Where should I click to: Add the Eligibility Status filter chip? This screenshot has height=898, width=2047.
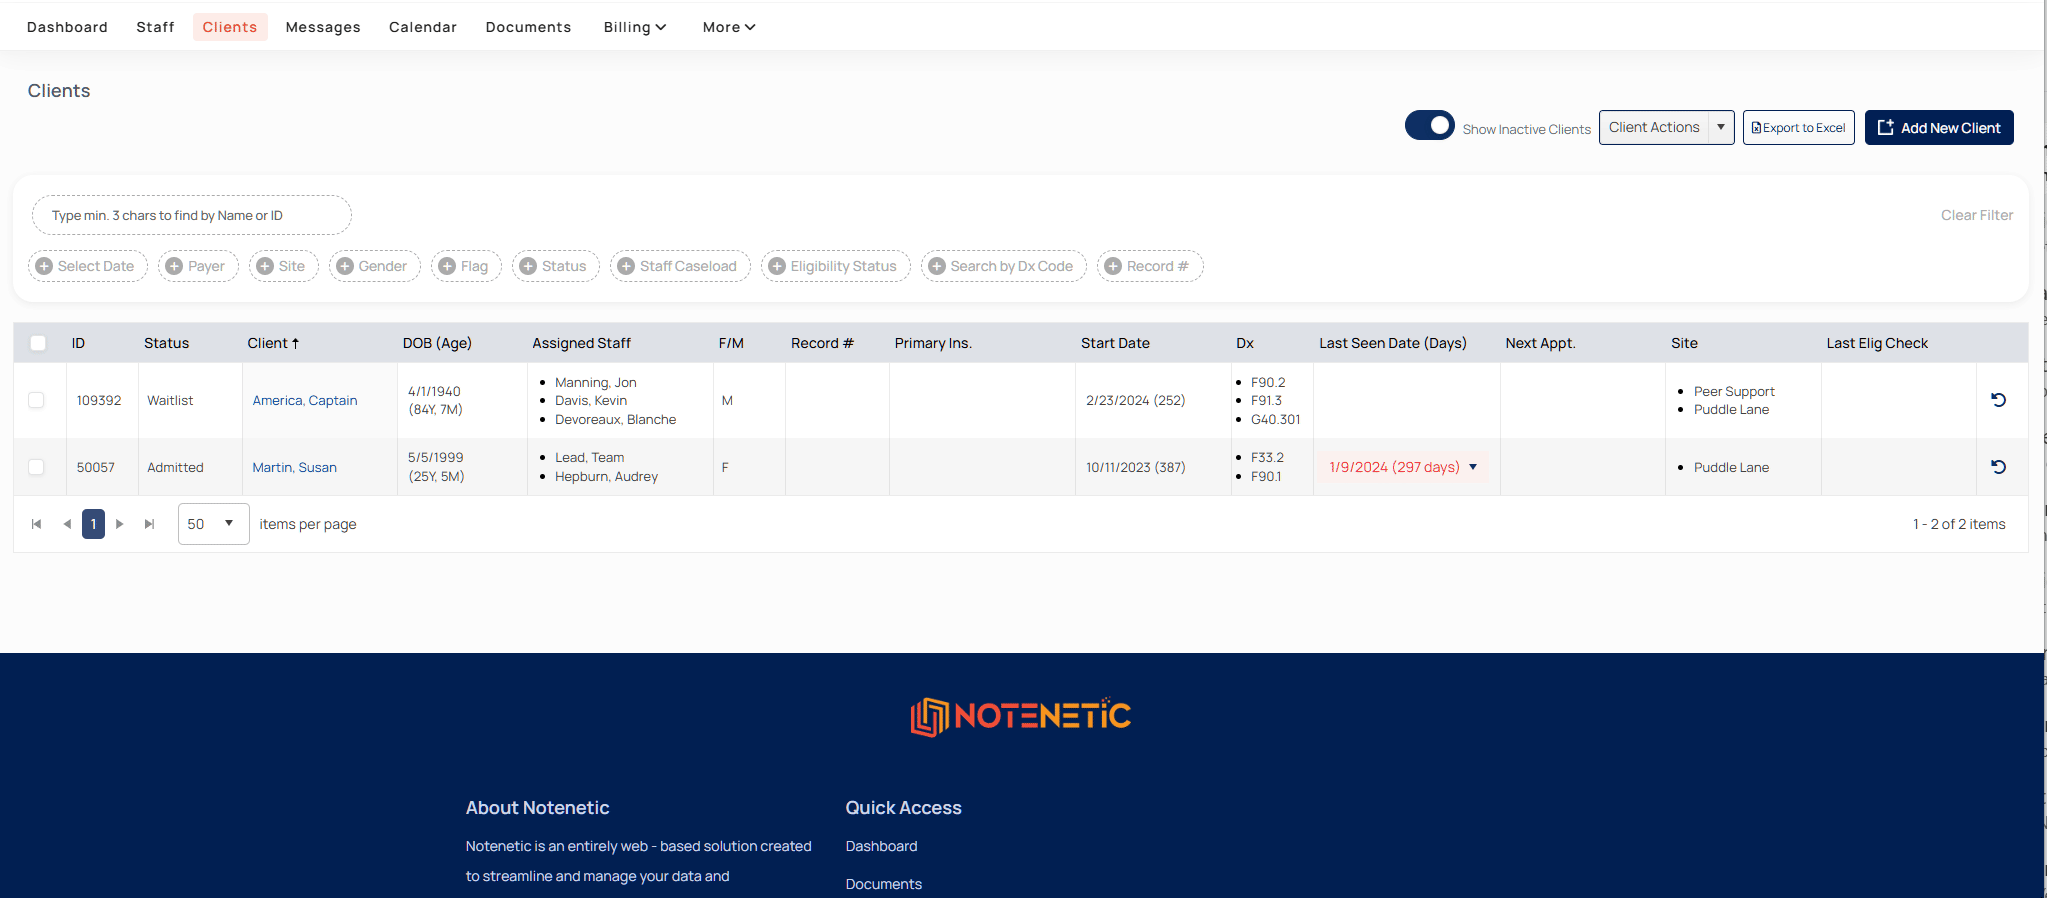836,266
